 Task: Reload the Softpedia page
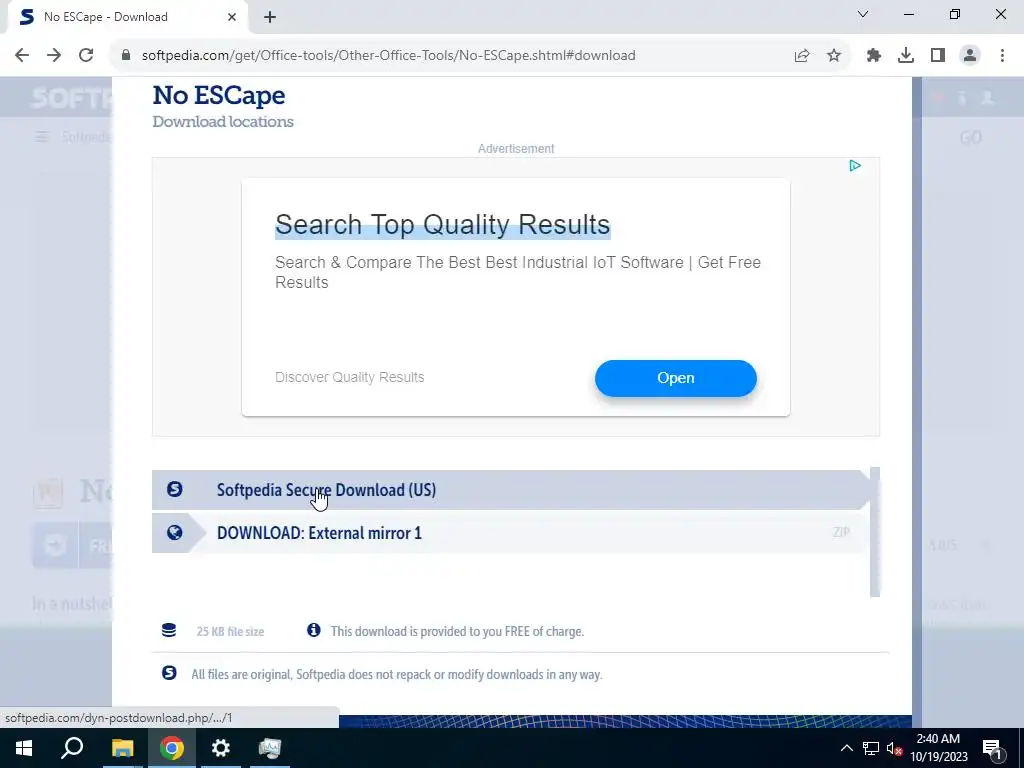coord(86,56)
